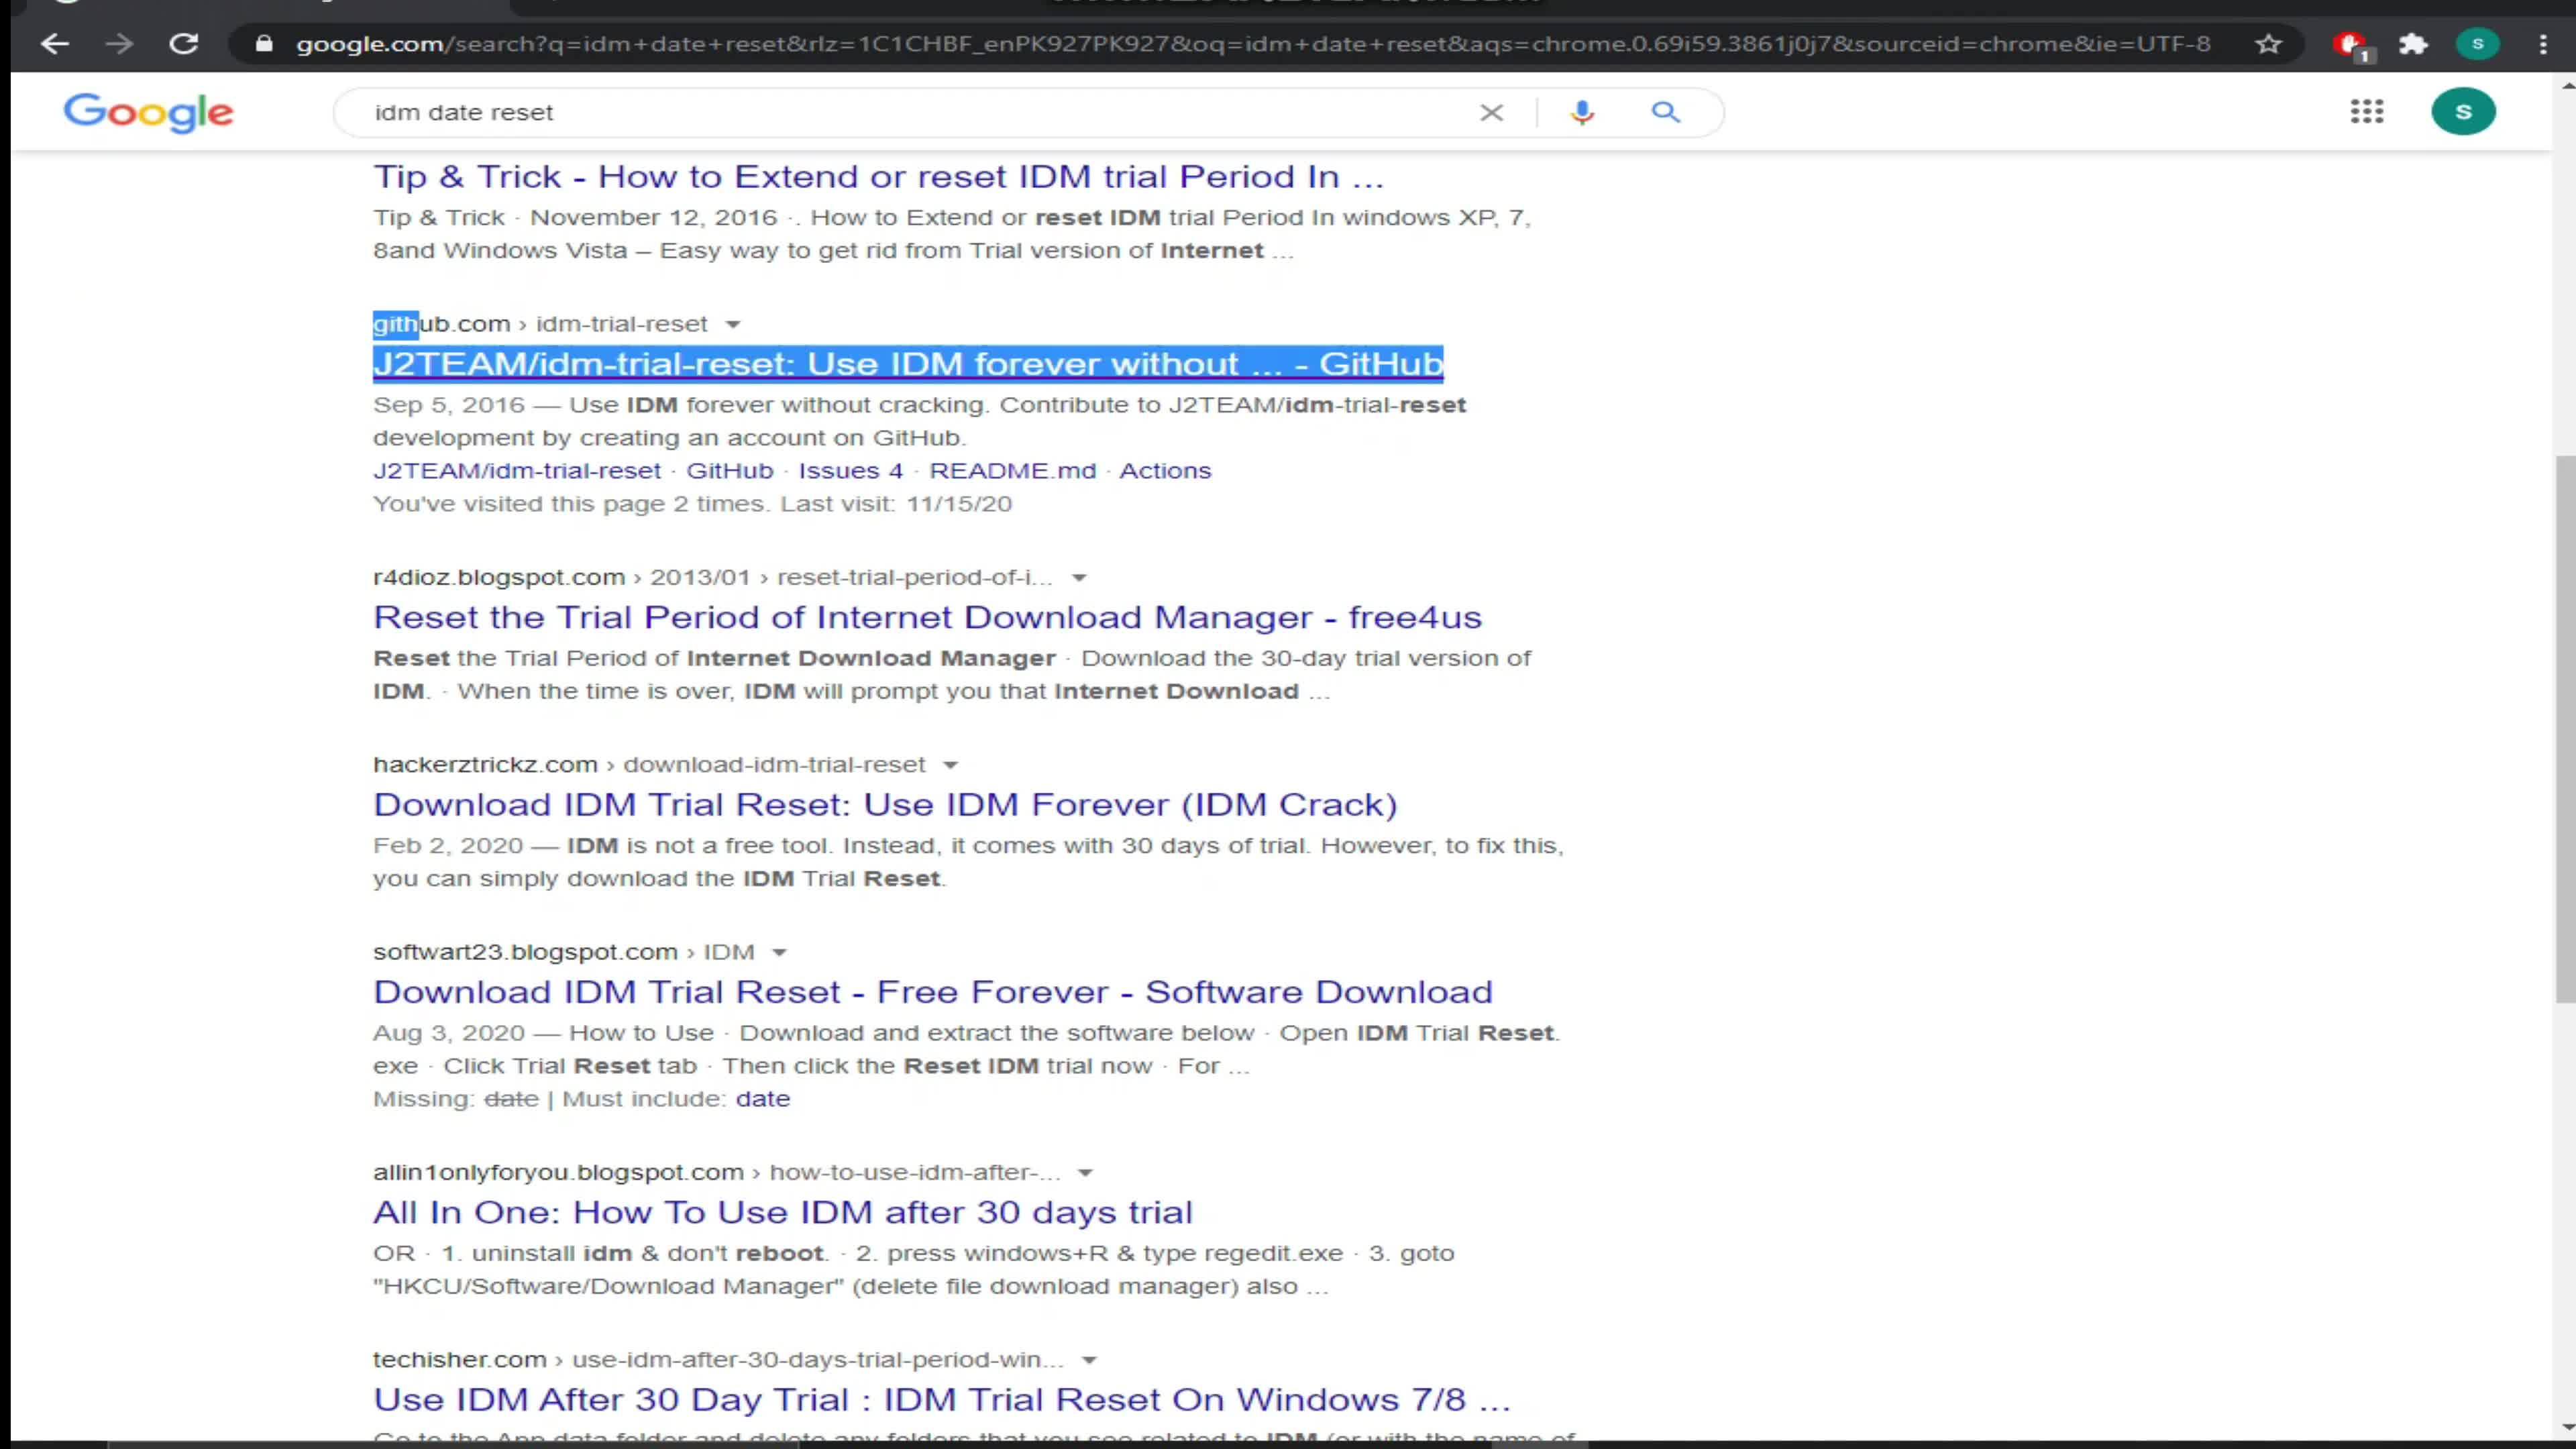Screen dimensions: 2576x1449
Task: Click the scrollbar down arrow
Action: pos(2567,1427)
